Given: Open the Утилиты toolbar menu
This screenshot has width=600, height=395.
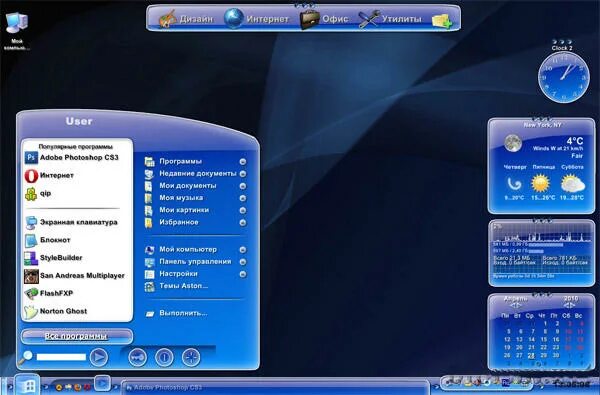Looking at the screenshot, I should coord(390,19).
